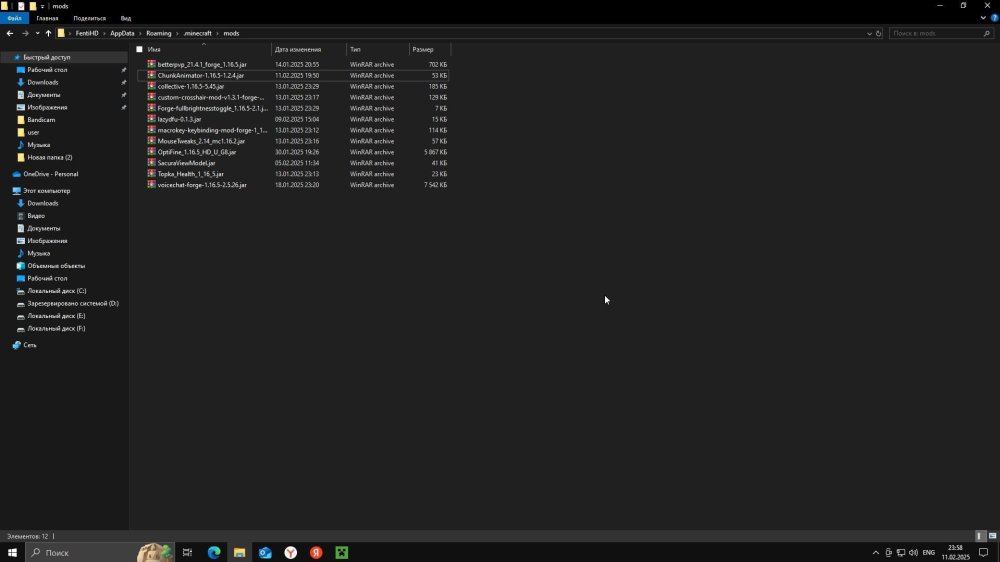The height and width of the screenshot is (562, 1000).
Task: Open Локальный диск (C:)
Action: coord(57,291)
